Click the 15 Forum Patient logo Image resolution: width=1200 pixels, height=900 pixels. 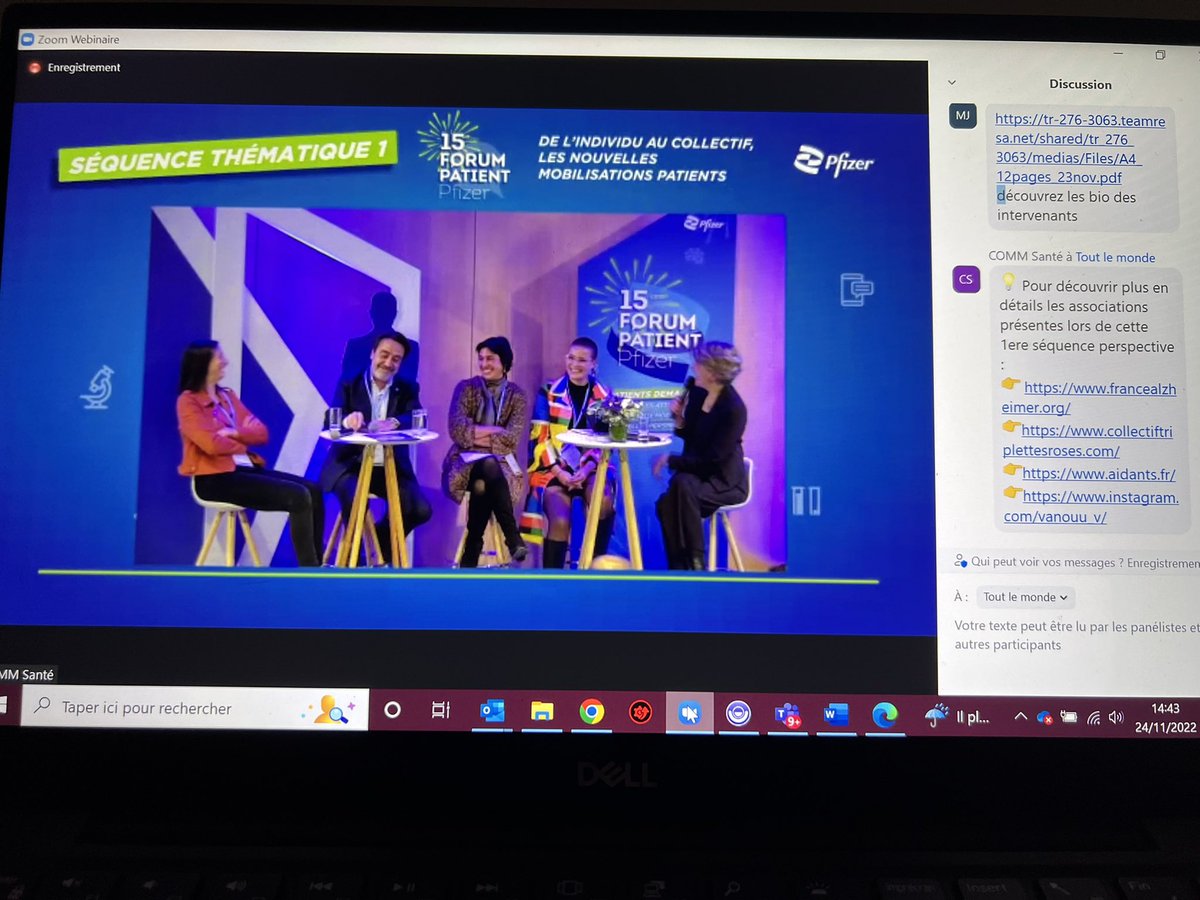point(466,154)
